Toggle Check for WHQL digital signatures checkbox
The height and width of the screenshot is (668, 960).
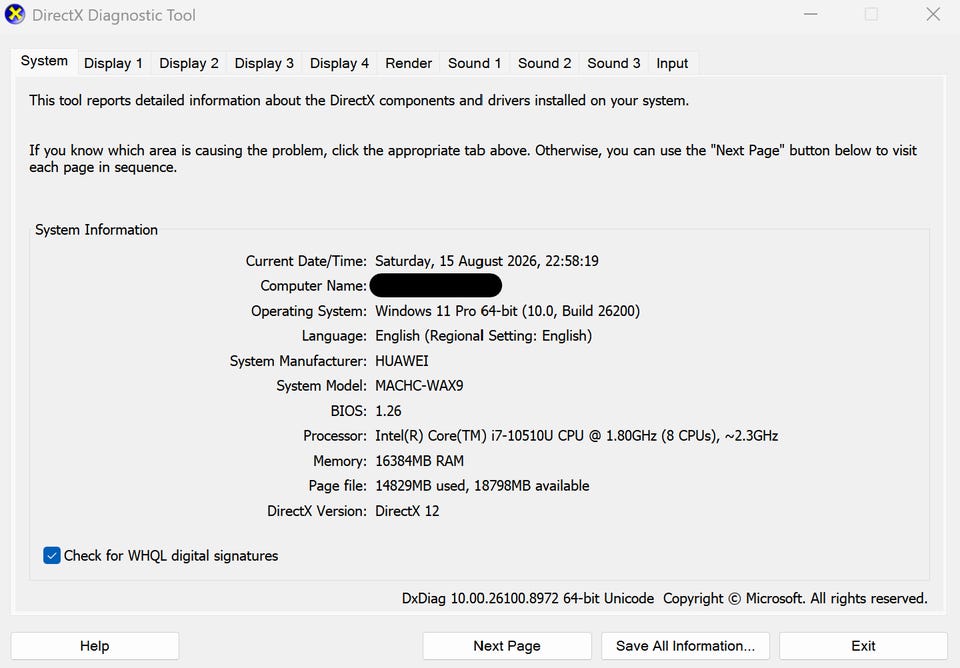click(52, 555)
